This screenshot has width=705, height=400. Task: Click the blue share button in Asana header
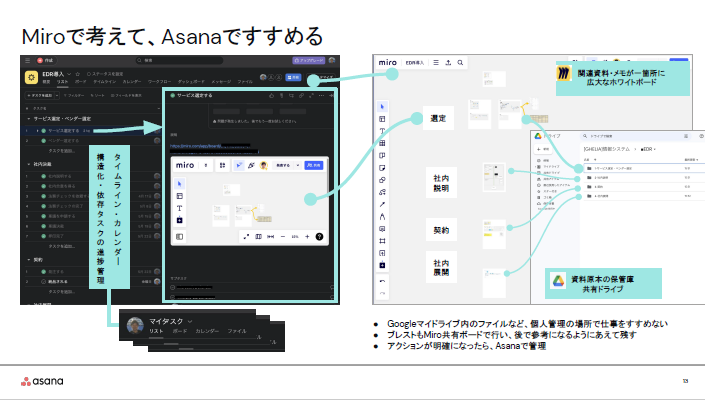293,77
